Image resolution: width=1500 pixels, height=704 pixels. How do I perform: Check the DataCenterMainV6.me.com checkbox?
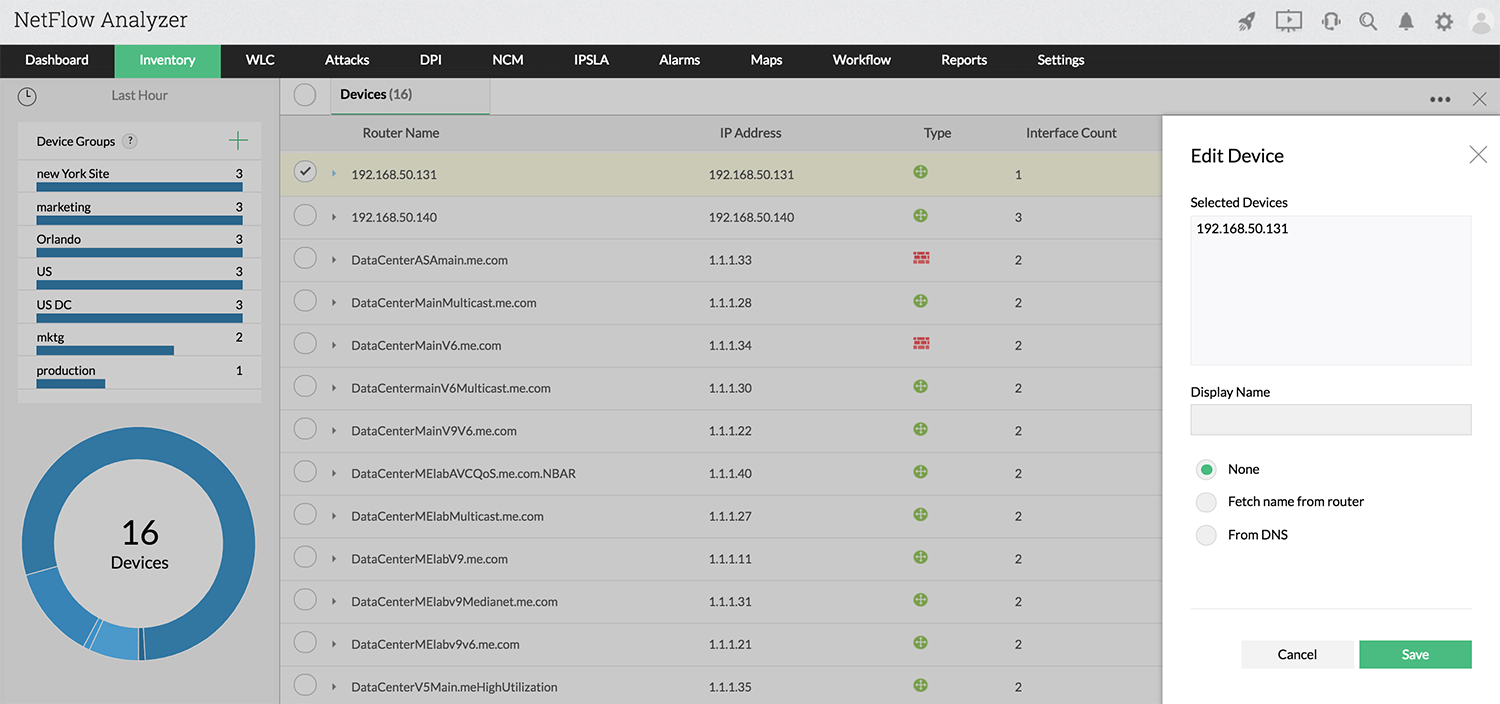coord(305,344)
